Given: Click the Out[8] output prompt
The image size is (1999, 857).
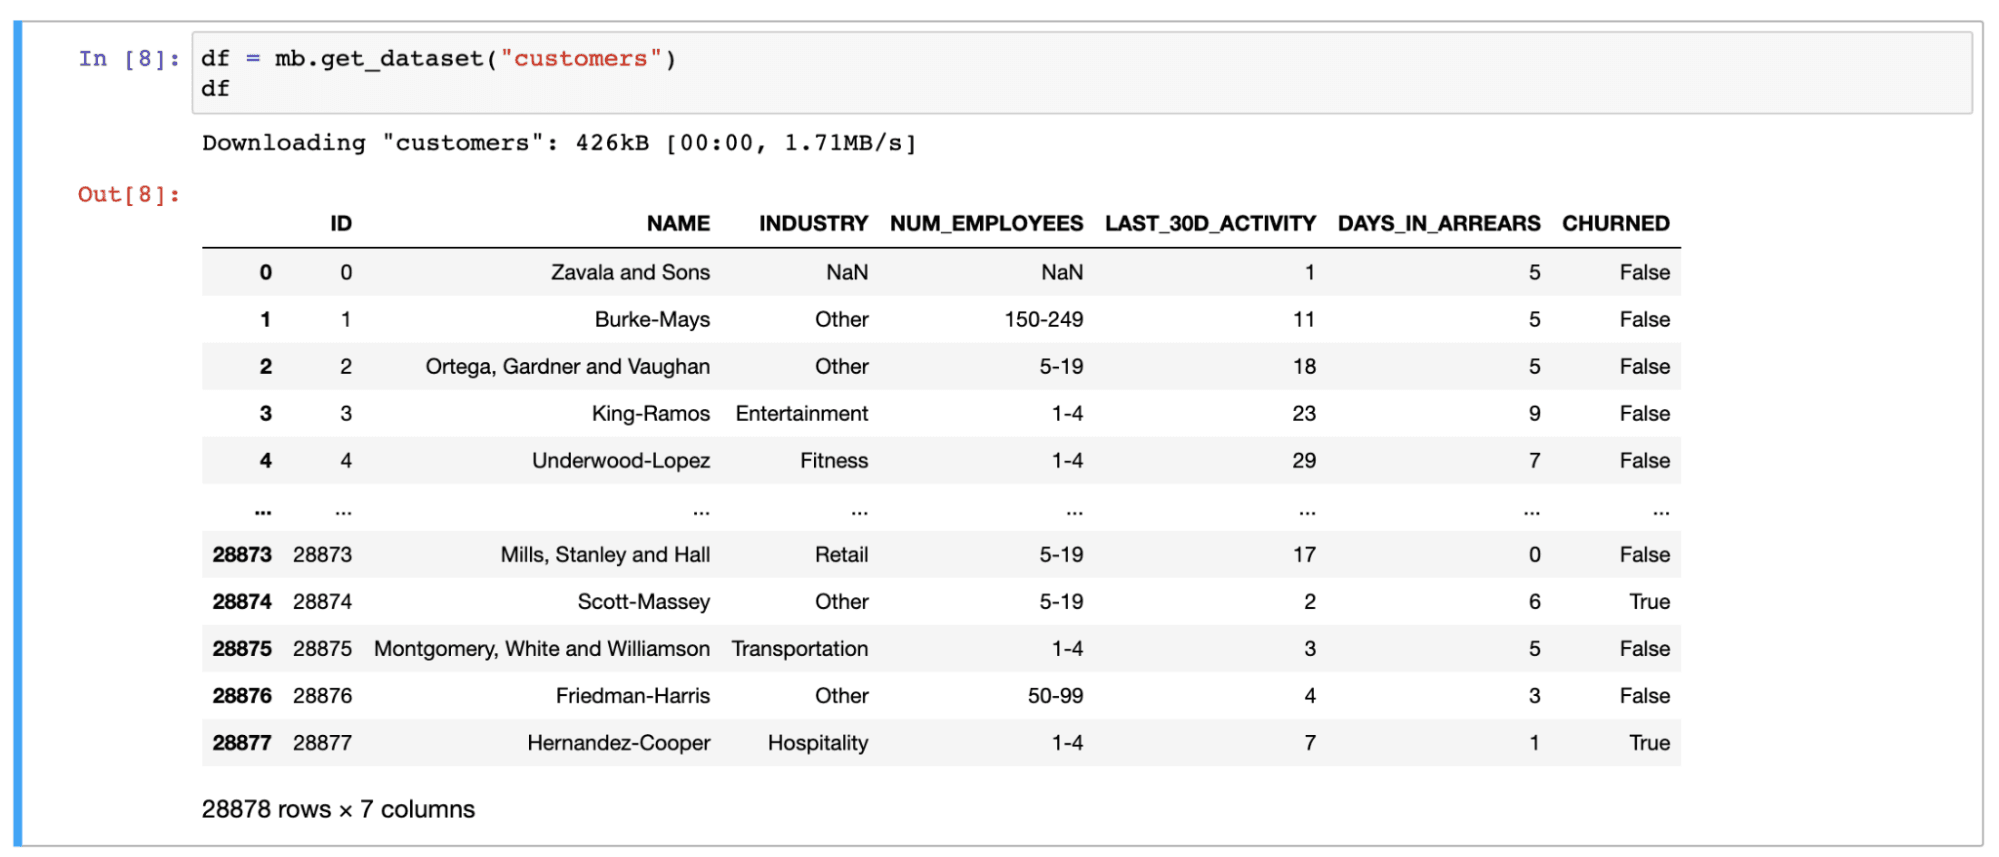Looking at the screenshot, I should pyautogui.click(x=128, y=194).
